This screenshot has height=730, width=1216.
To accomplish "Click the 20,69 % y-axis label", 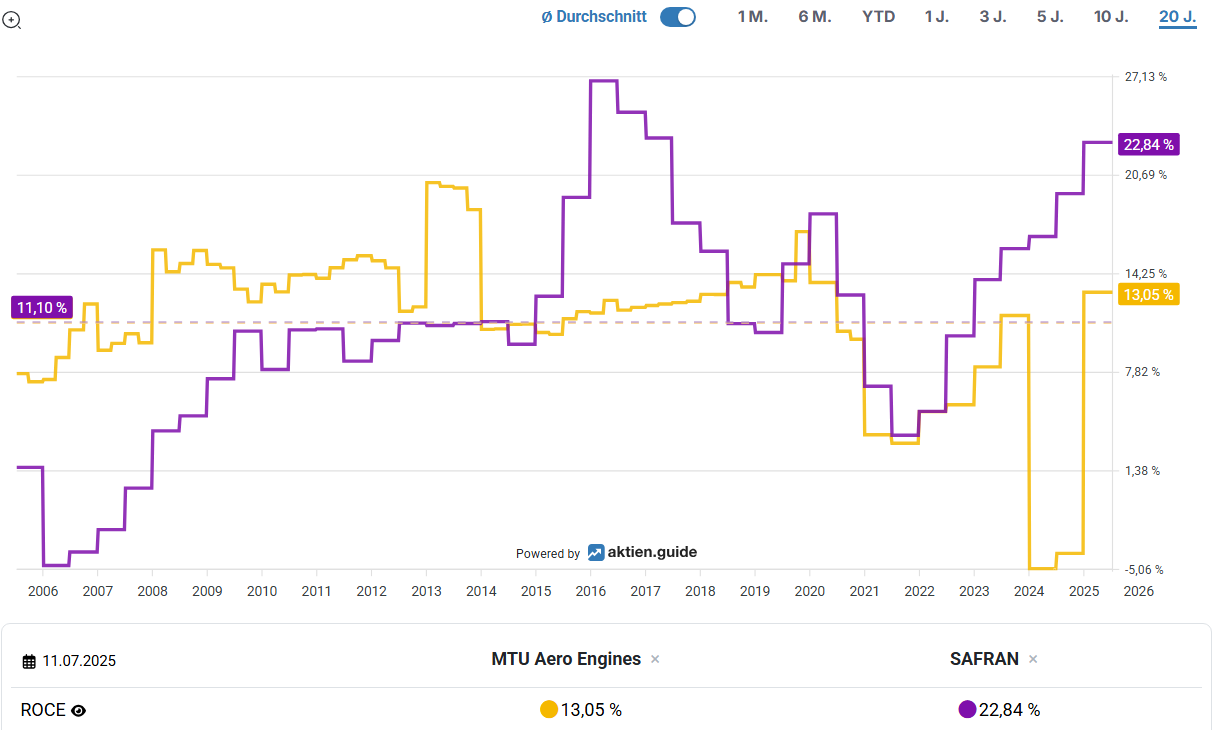I will point(1146,175).
